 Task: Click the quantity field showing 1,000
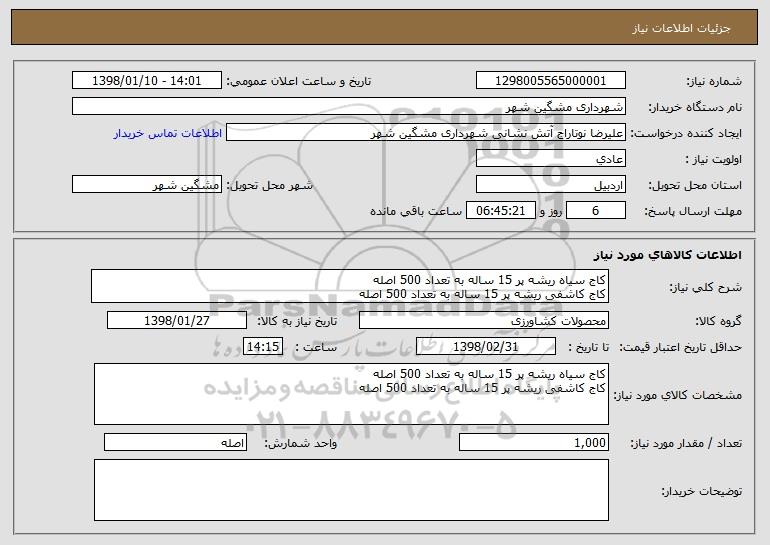(534, 442)
